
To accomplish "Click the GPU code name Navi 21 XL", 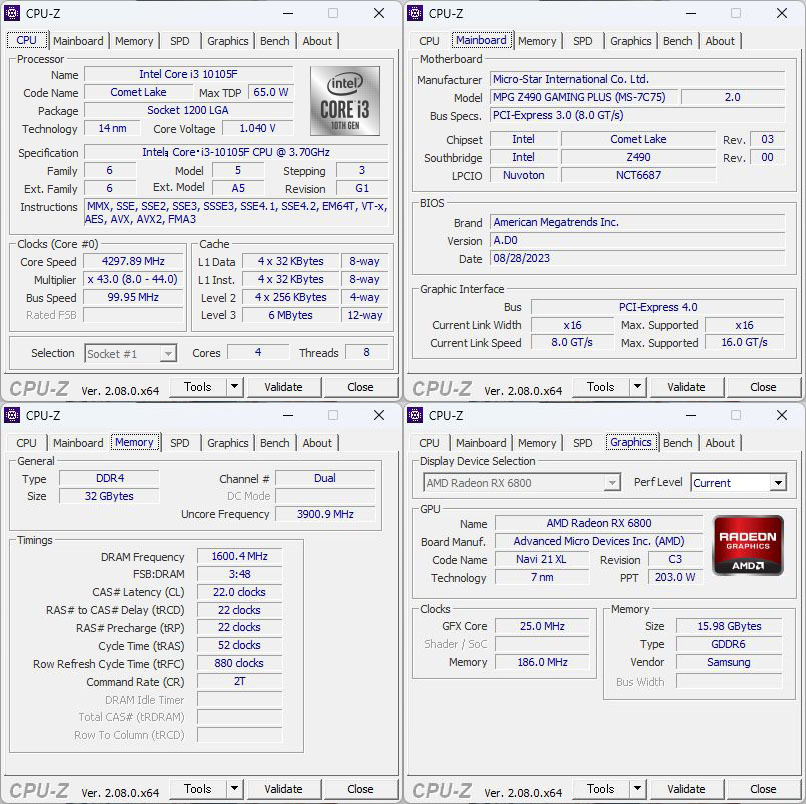I will [542, 559].
